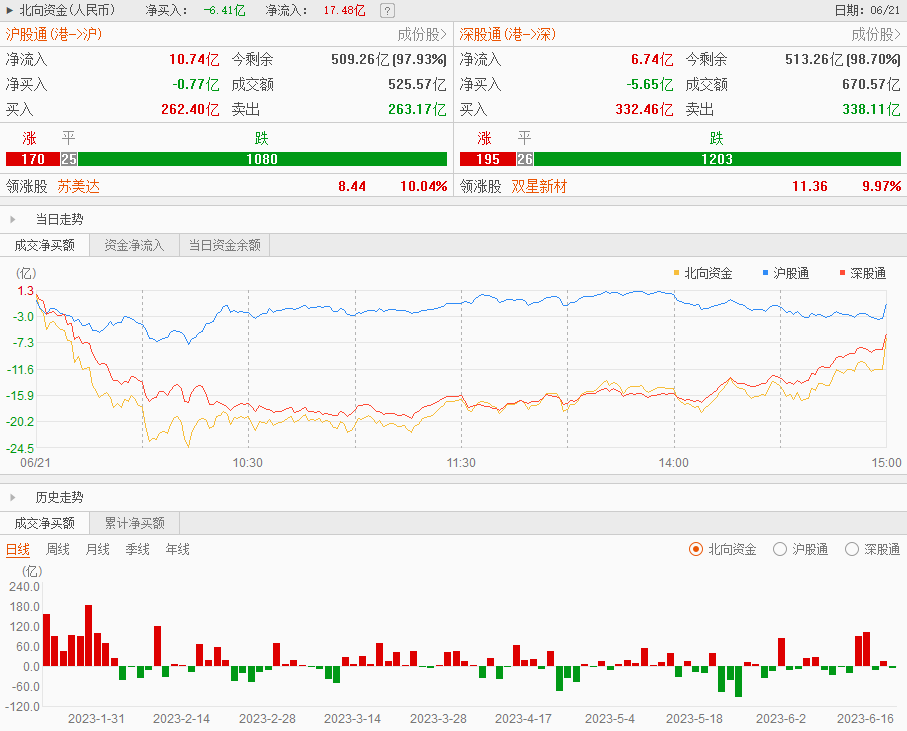Click the question mark help icon

tap(387, 10)
